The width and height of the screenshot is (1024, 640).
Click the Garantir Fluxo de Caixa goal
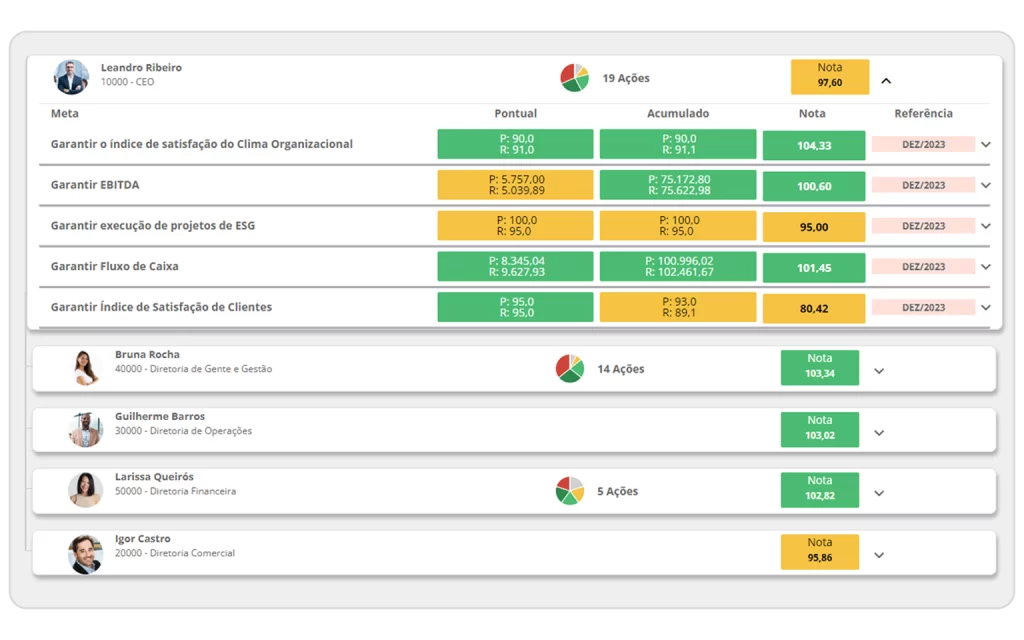[114, 266]
